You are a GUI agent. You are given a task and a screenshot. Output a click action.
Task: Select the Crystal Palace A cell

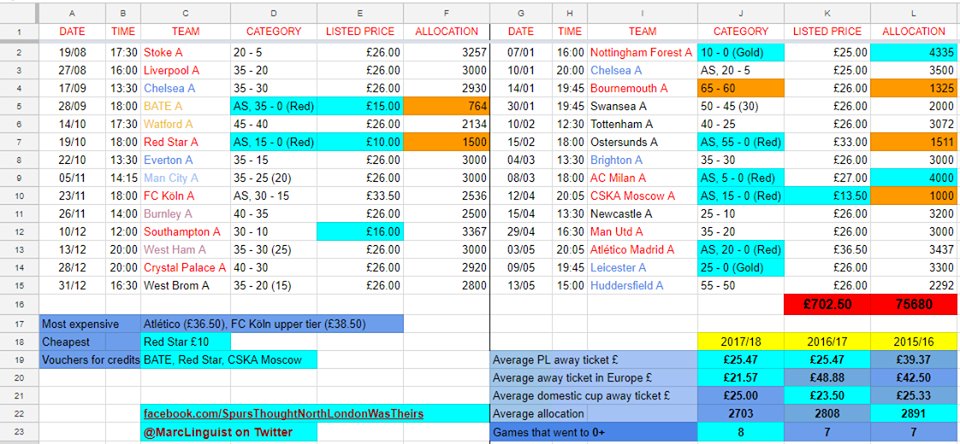click(186, 268)
